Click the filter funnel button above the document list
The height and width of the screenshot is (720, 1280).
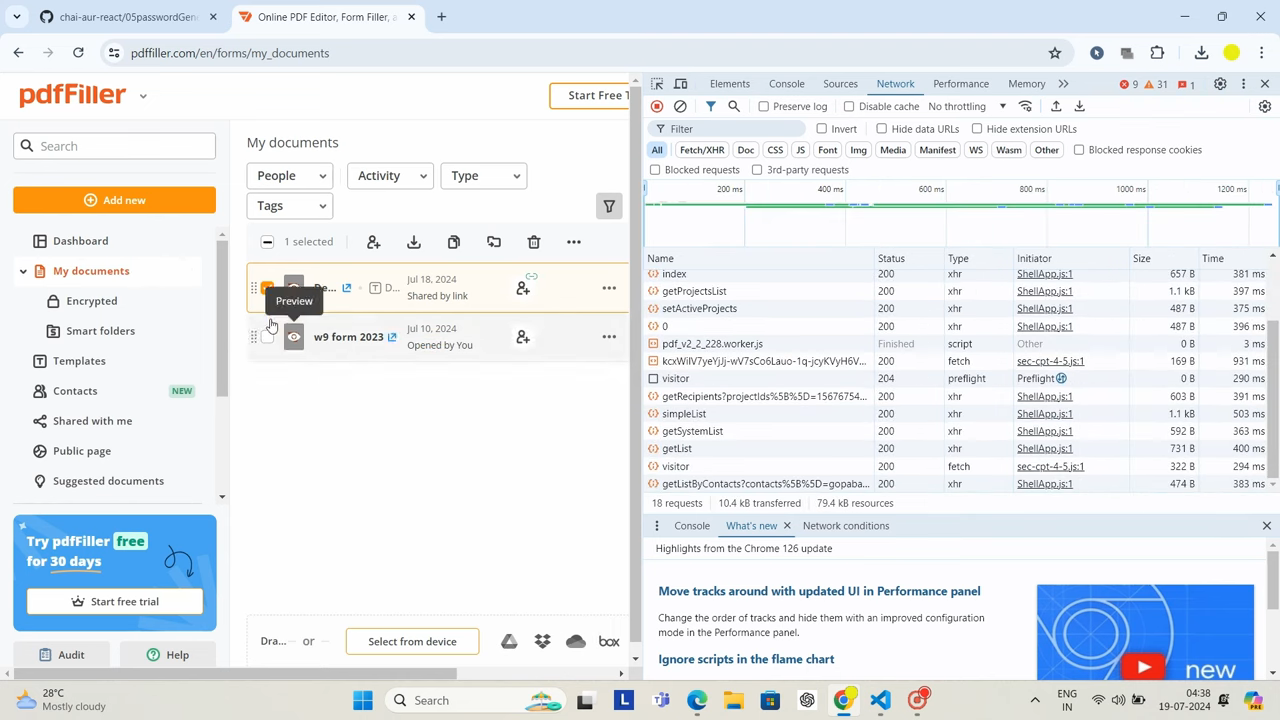pos(609,206)
